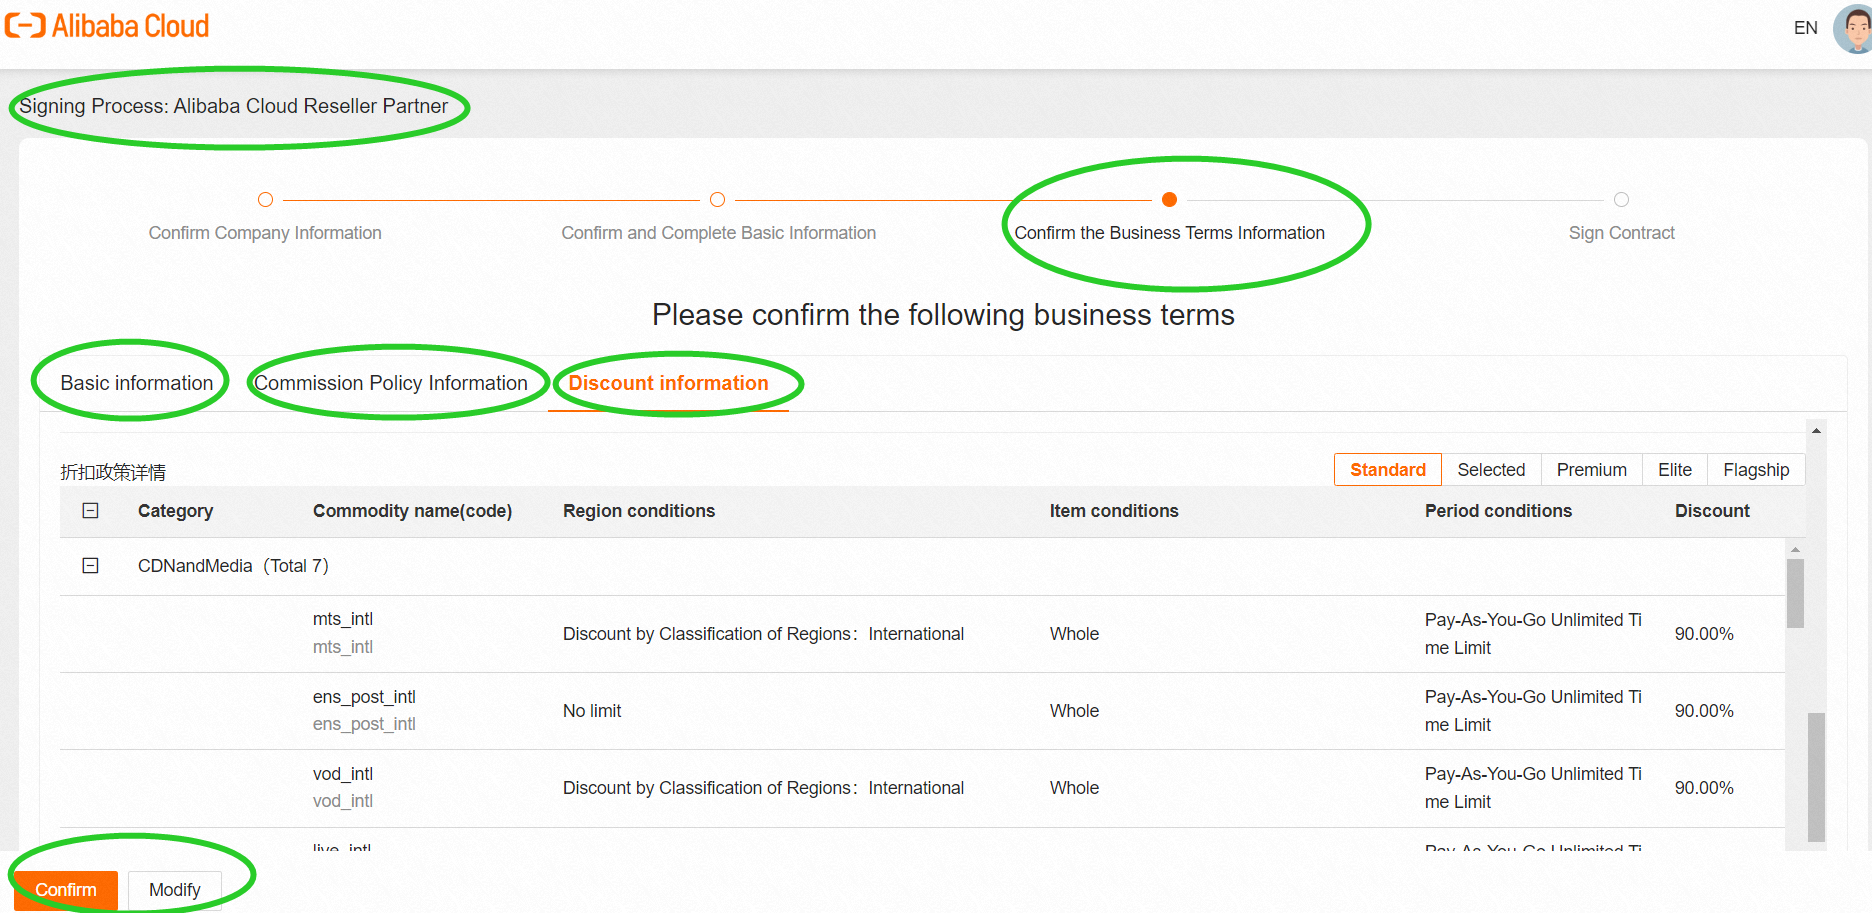Click the Modify button
Viewport: 1872px width, 913px height.
pos(175,890)
